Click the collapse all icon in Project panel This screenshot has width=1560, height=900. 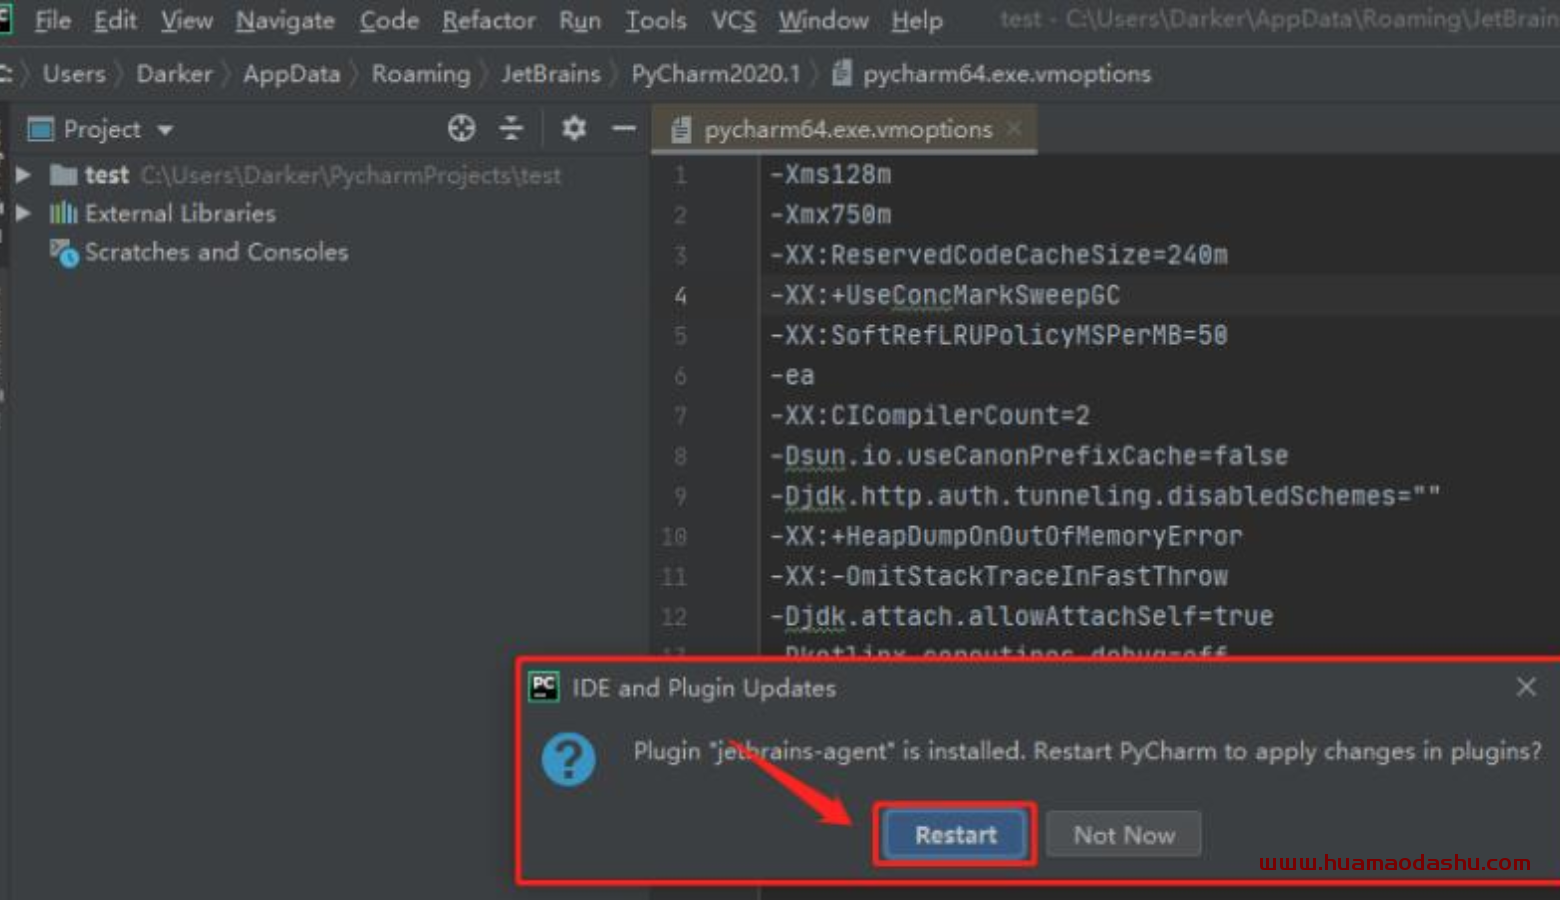click(511, 128)
